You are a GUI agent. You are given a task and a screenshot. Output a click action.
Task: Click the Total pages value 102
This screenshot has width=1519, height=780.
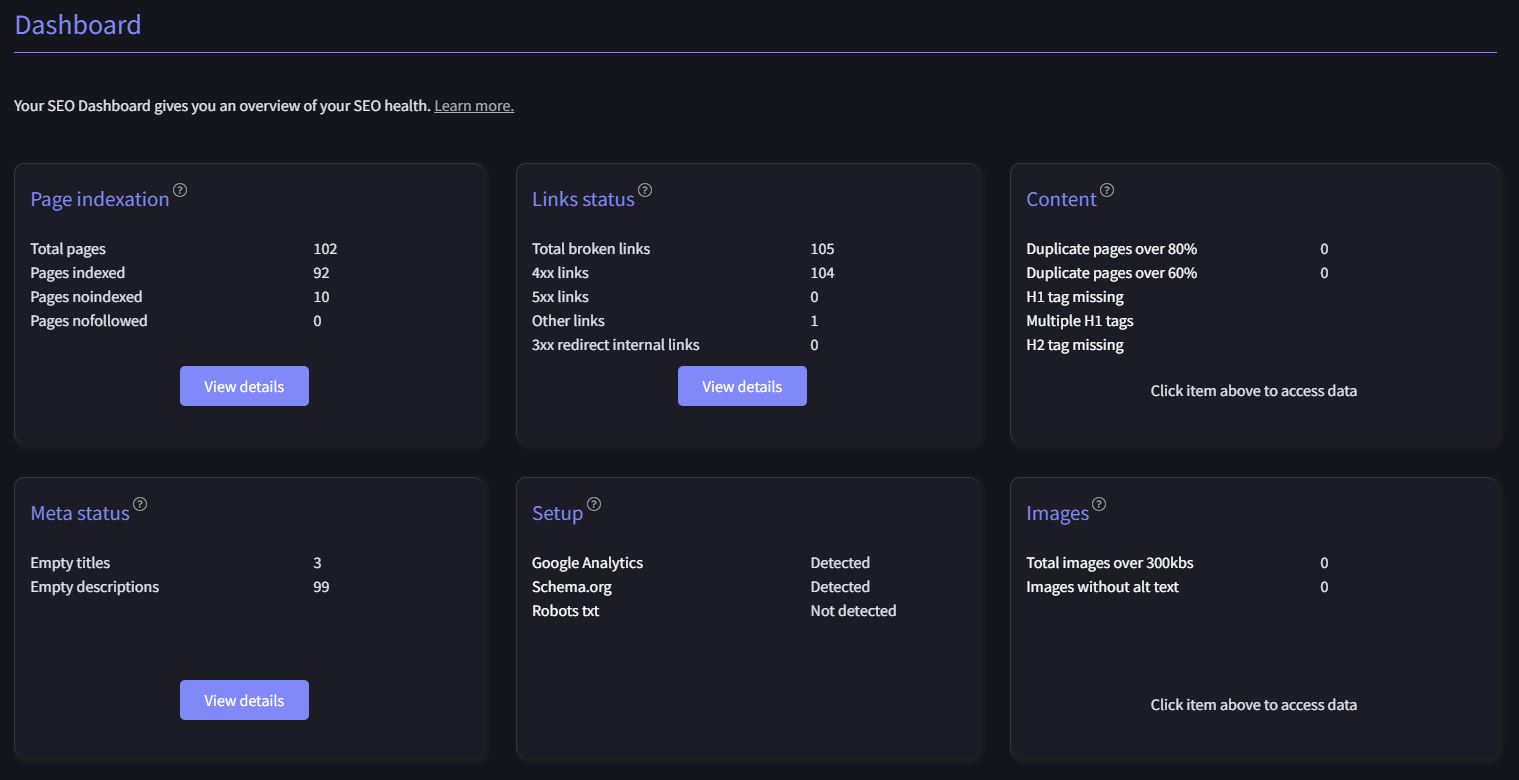point(325,249)
